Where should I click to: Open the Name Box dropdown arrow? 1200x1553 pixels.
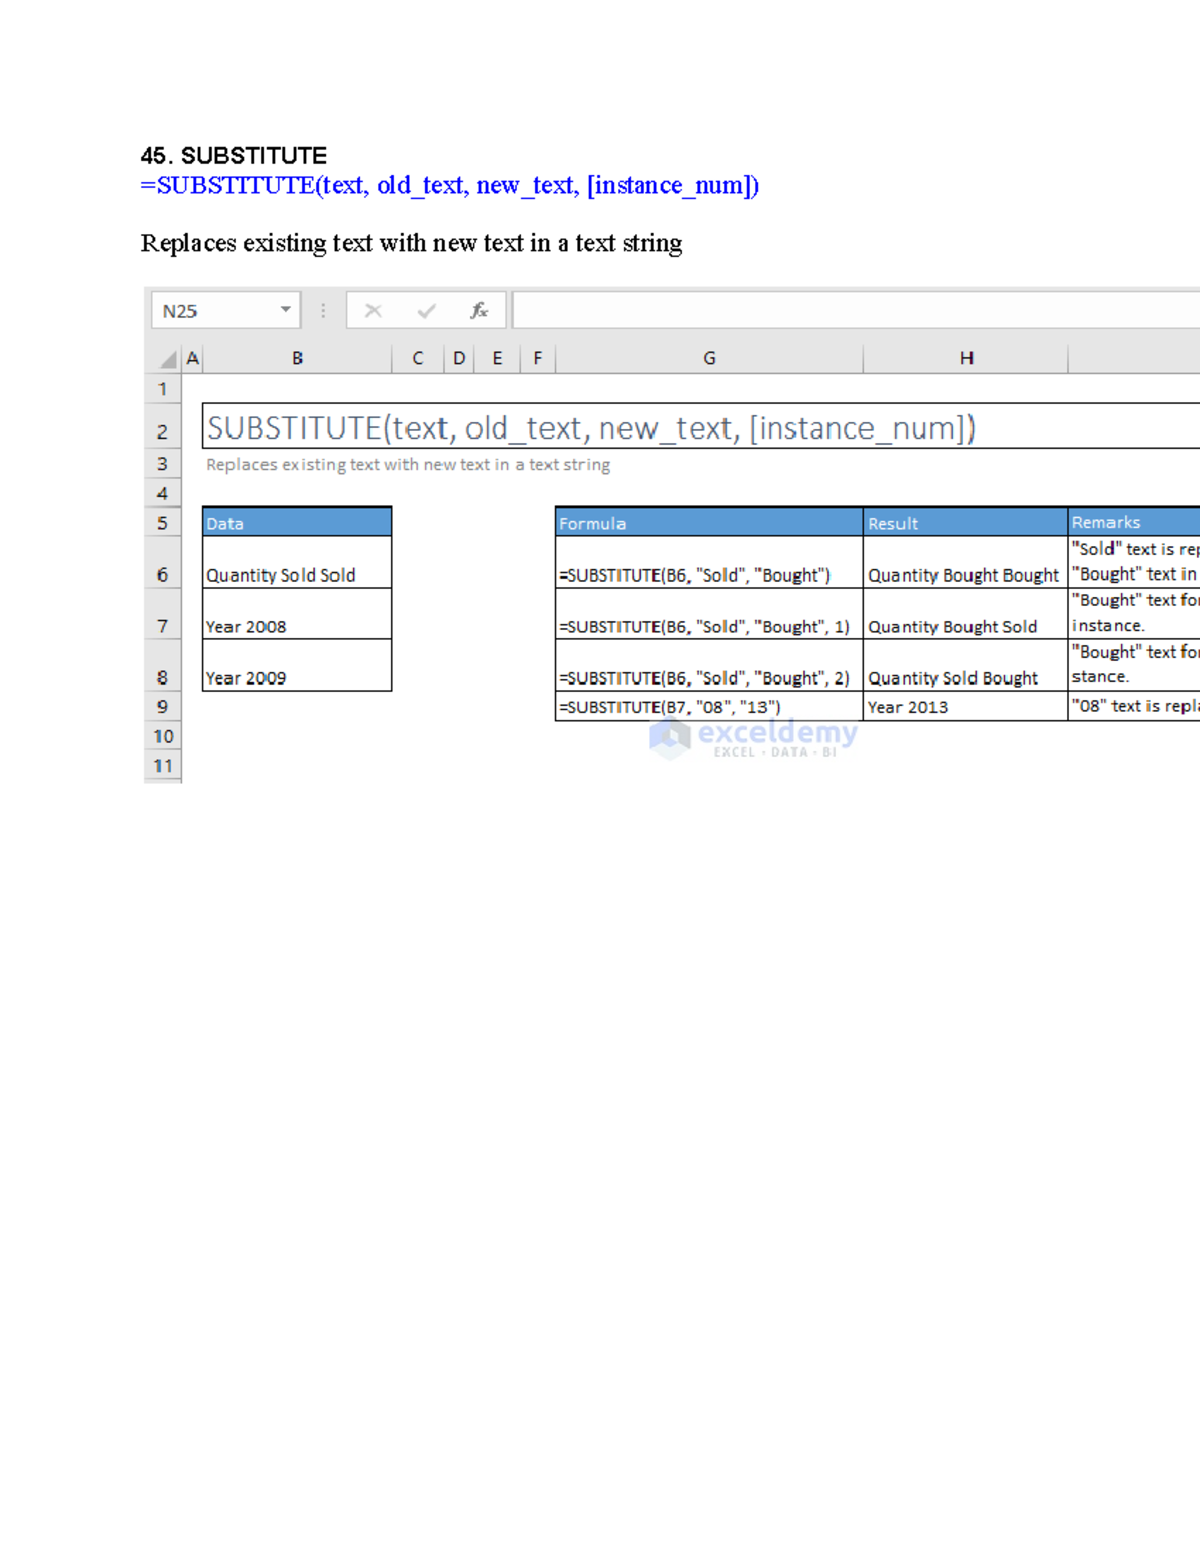[x=286, y=310]
